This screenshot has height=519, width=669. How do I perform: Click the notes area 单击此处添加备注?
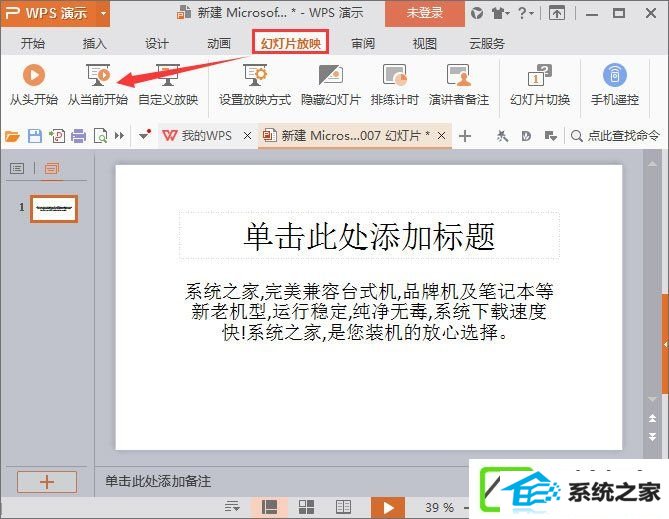tap(158, 481)
